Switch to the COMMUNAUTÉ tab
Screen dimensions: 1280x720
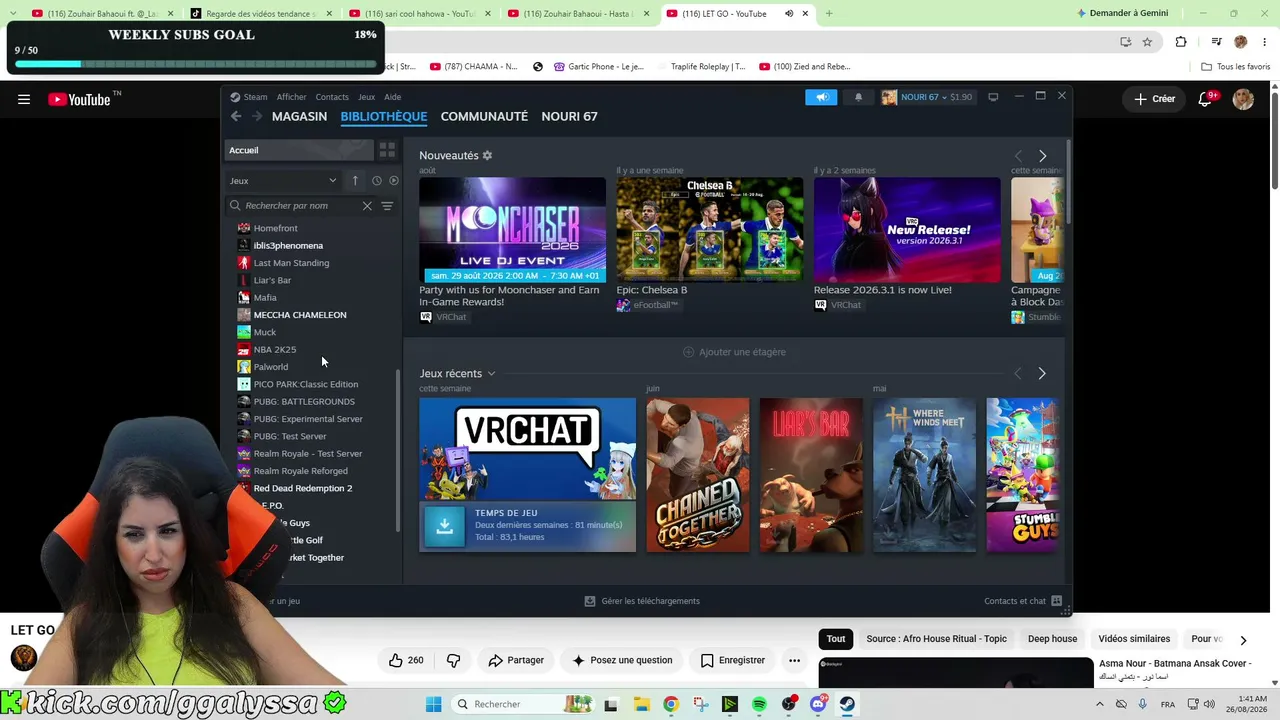tap(484, 116)
